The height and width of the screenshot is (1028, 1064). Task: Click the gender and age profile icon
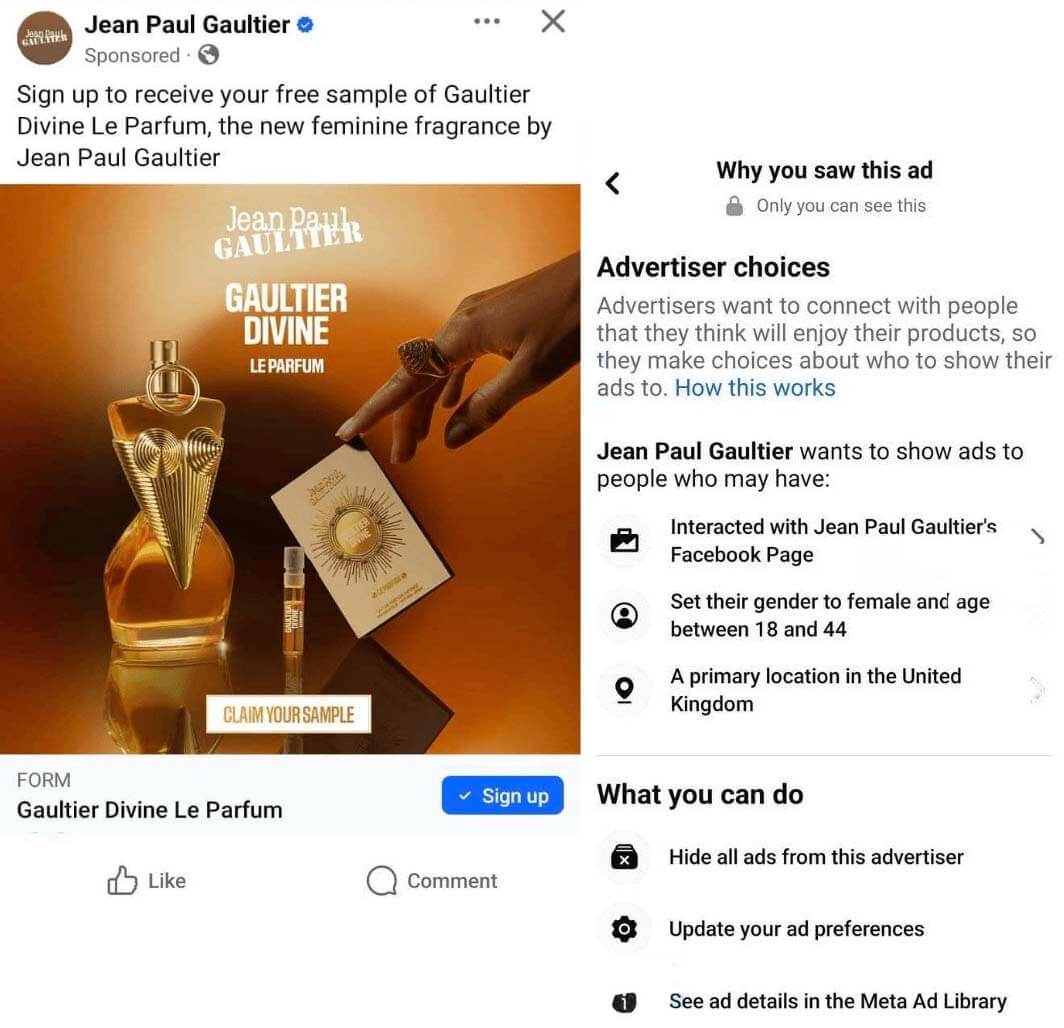(x=624, y=615)
